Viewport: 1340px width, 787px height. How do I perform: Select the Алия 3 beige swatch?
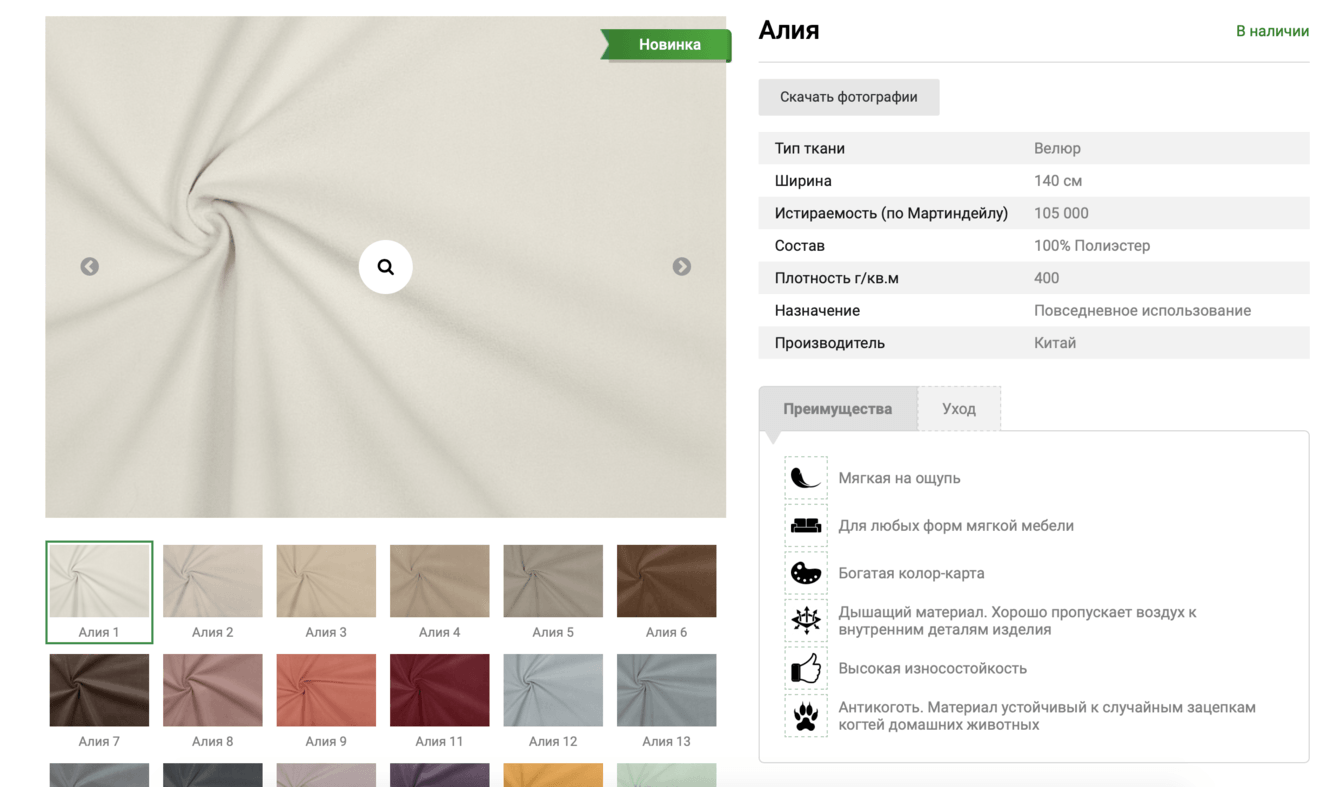coord(326,581)
